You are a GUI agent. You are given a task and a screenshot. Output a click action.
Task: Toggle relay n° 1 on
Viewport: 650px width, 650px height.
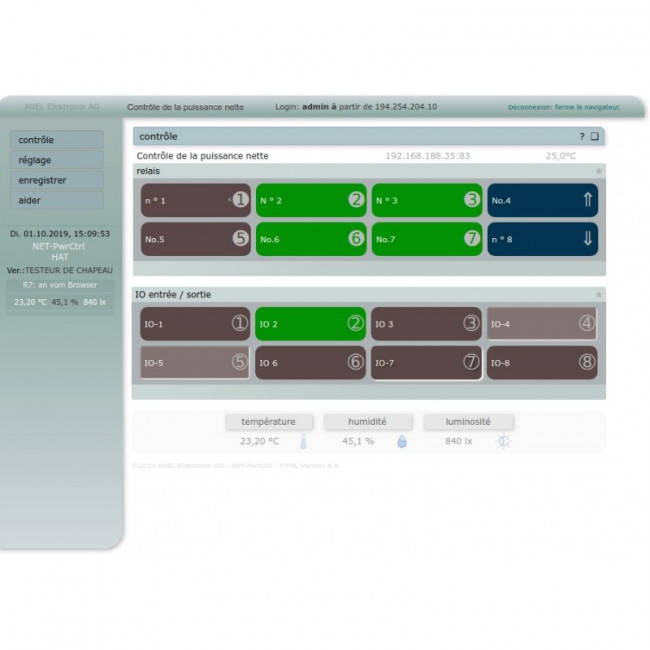pos(195,200)
